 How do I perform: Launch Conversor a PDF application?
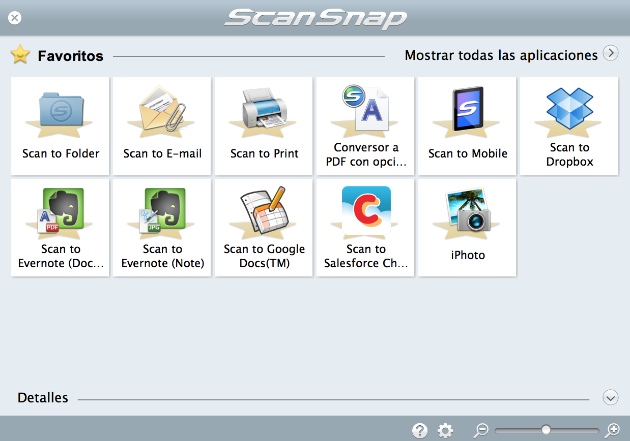tap(366, 125)
